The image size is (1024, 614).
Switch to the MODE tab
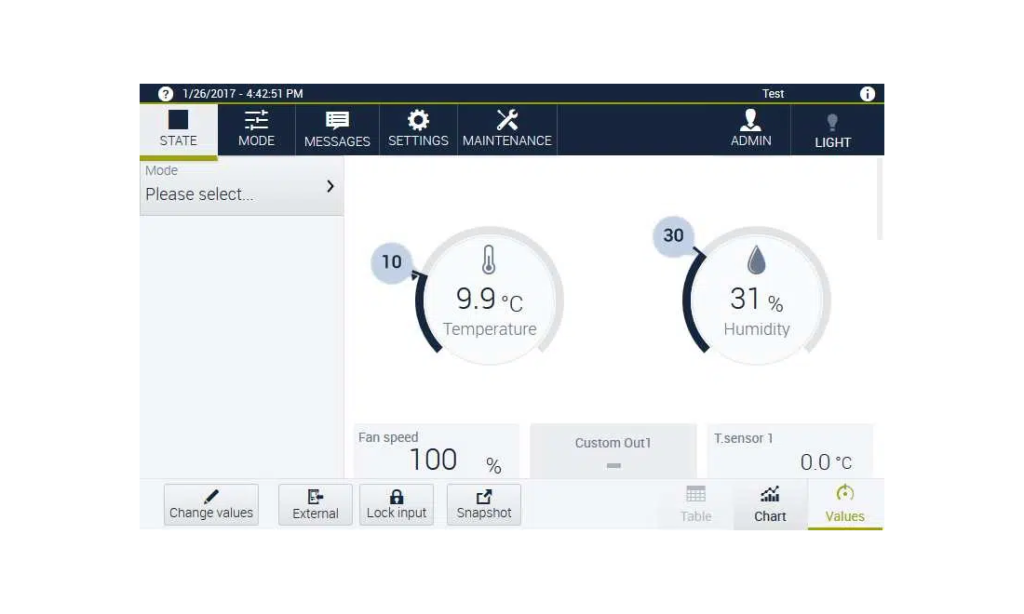click(x=256, y=129)
